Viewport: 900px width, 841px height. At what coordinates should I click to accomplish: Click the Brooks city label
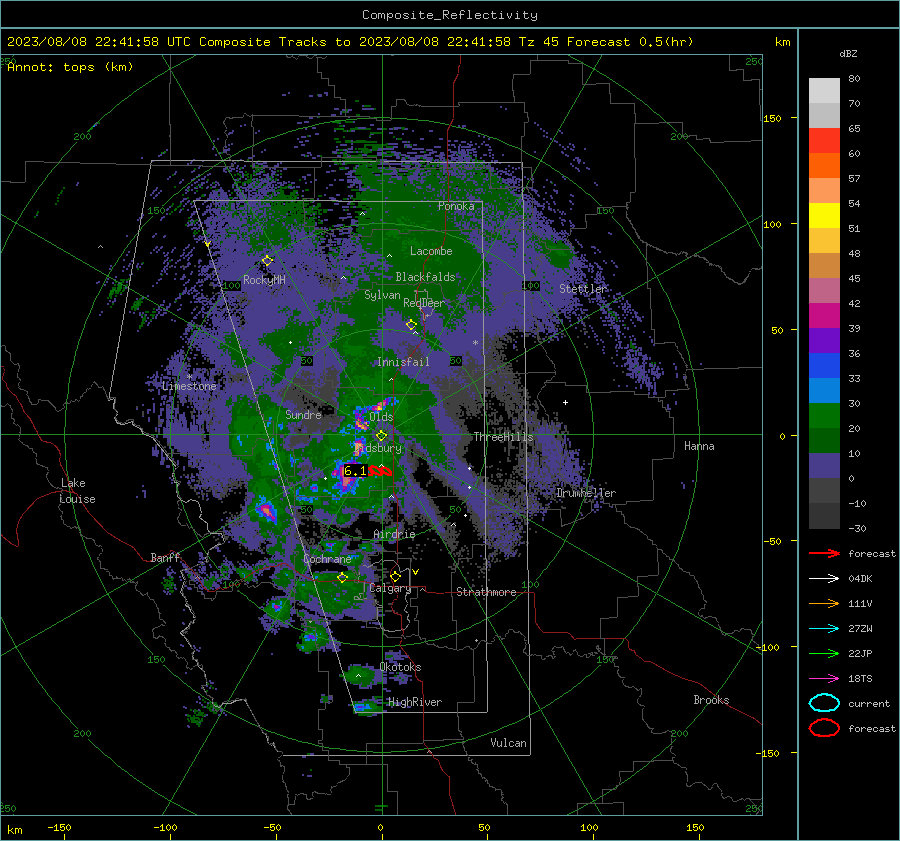pos(711,700)
